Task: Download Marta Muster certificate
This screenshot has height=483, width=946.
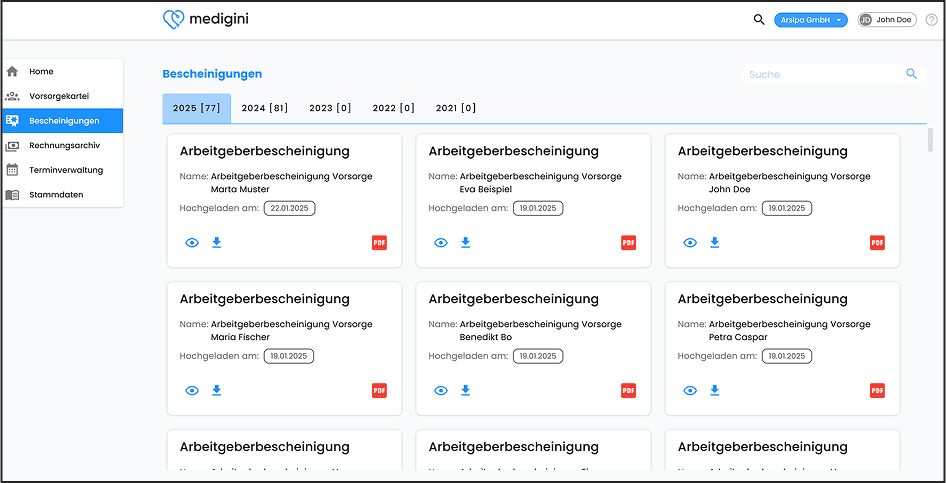Action: (217, 242)
